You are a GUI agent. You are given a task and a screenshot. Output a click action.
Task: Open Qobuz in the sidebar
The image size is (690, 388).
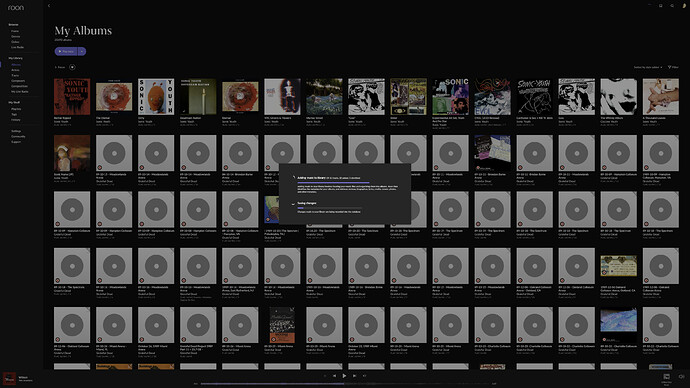coord(15,42)
